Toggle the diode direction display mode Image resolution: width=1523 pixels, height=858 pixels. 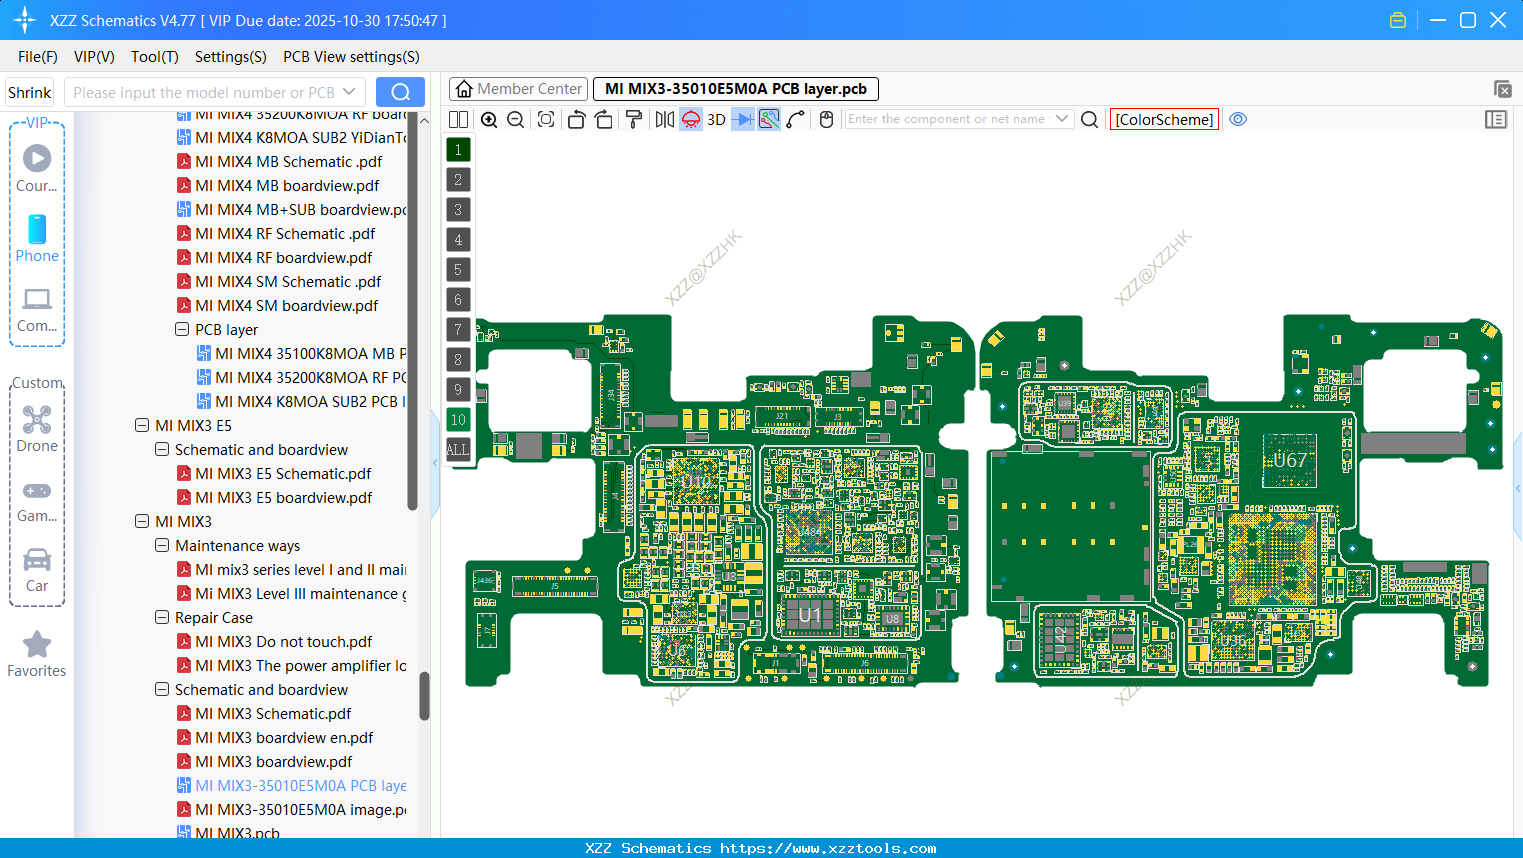[742, 119]
